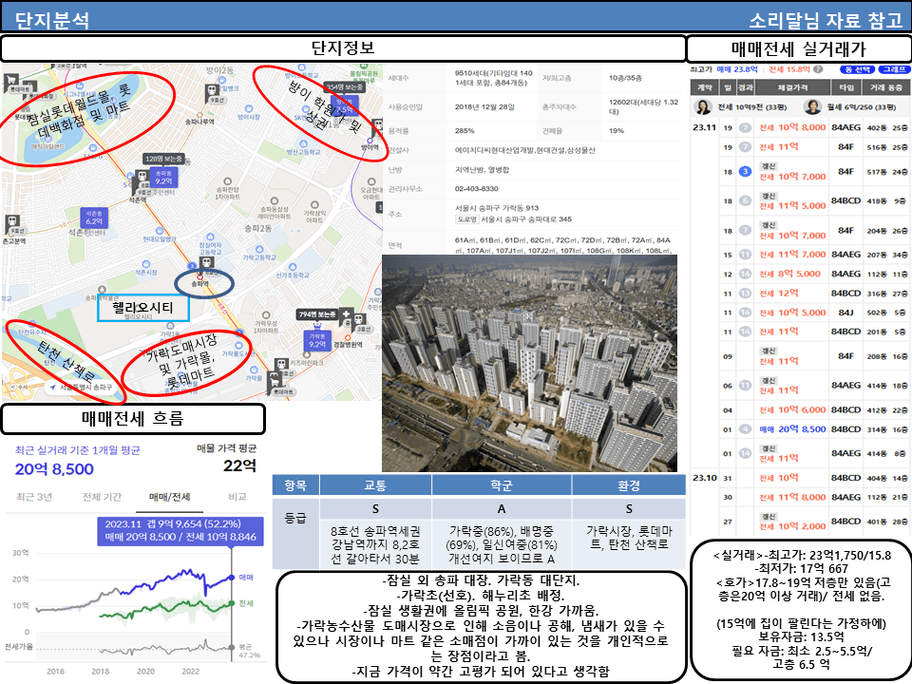Click the 환경 column header in the grade table
The image size is (912, 684).
(x=629, y=485)
